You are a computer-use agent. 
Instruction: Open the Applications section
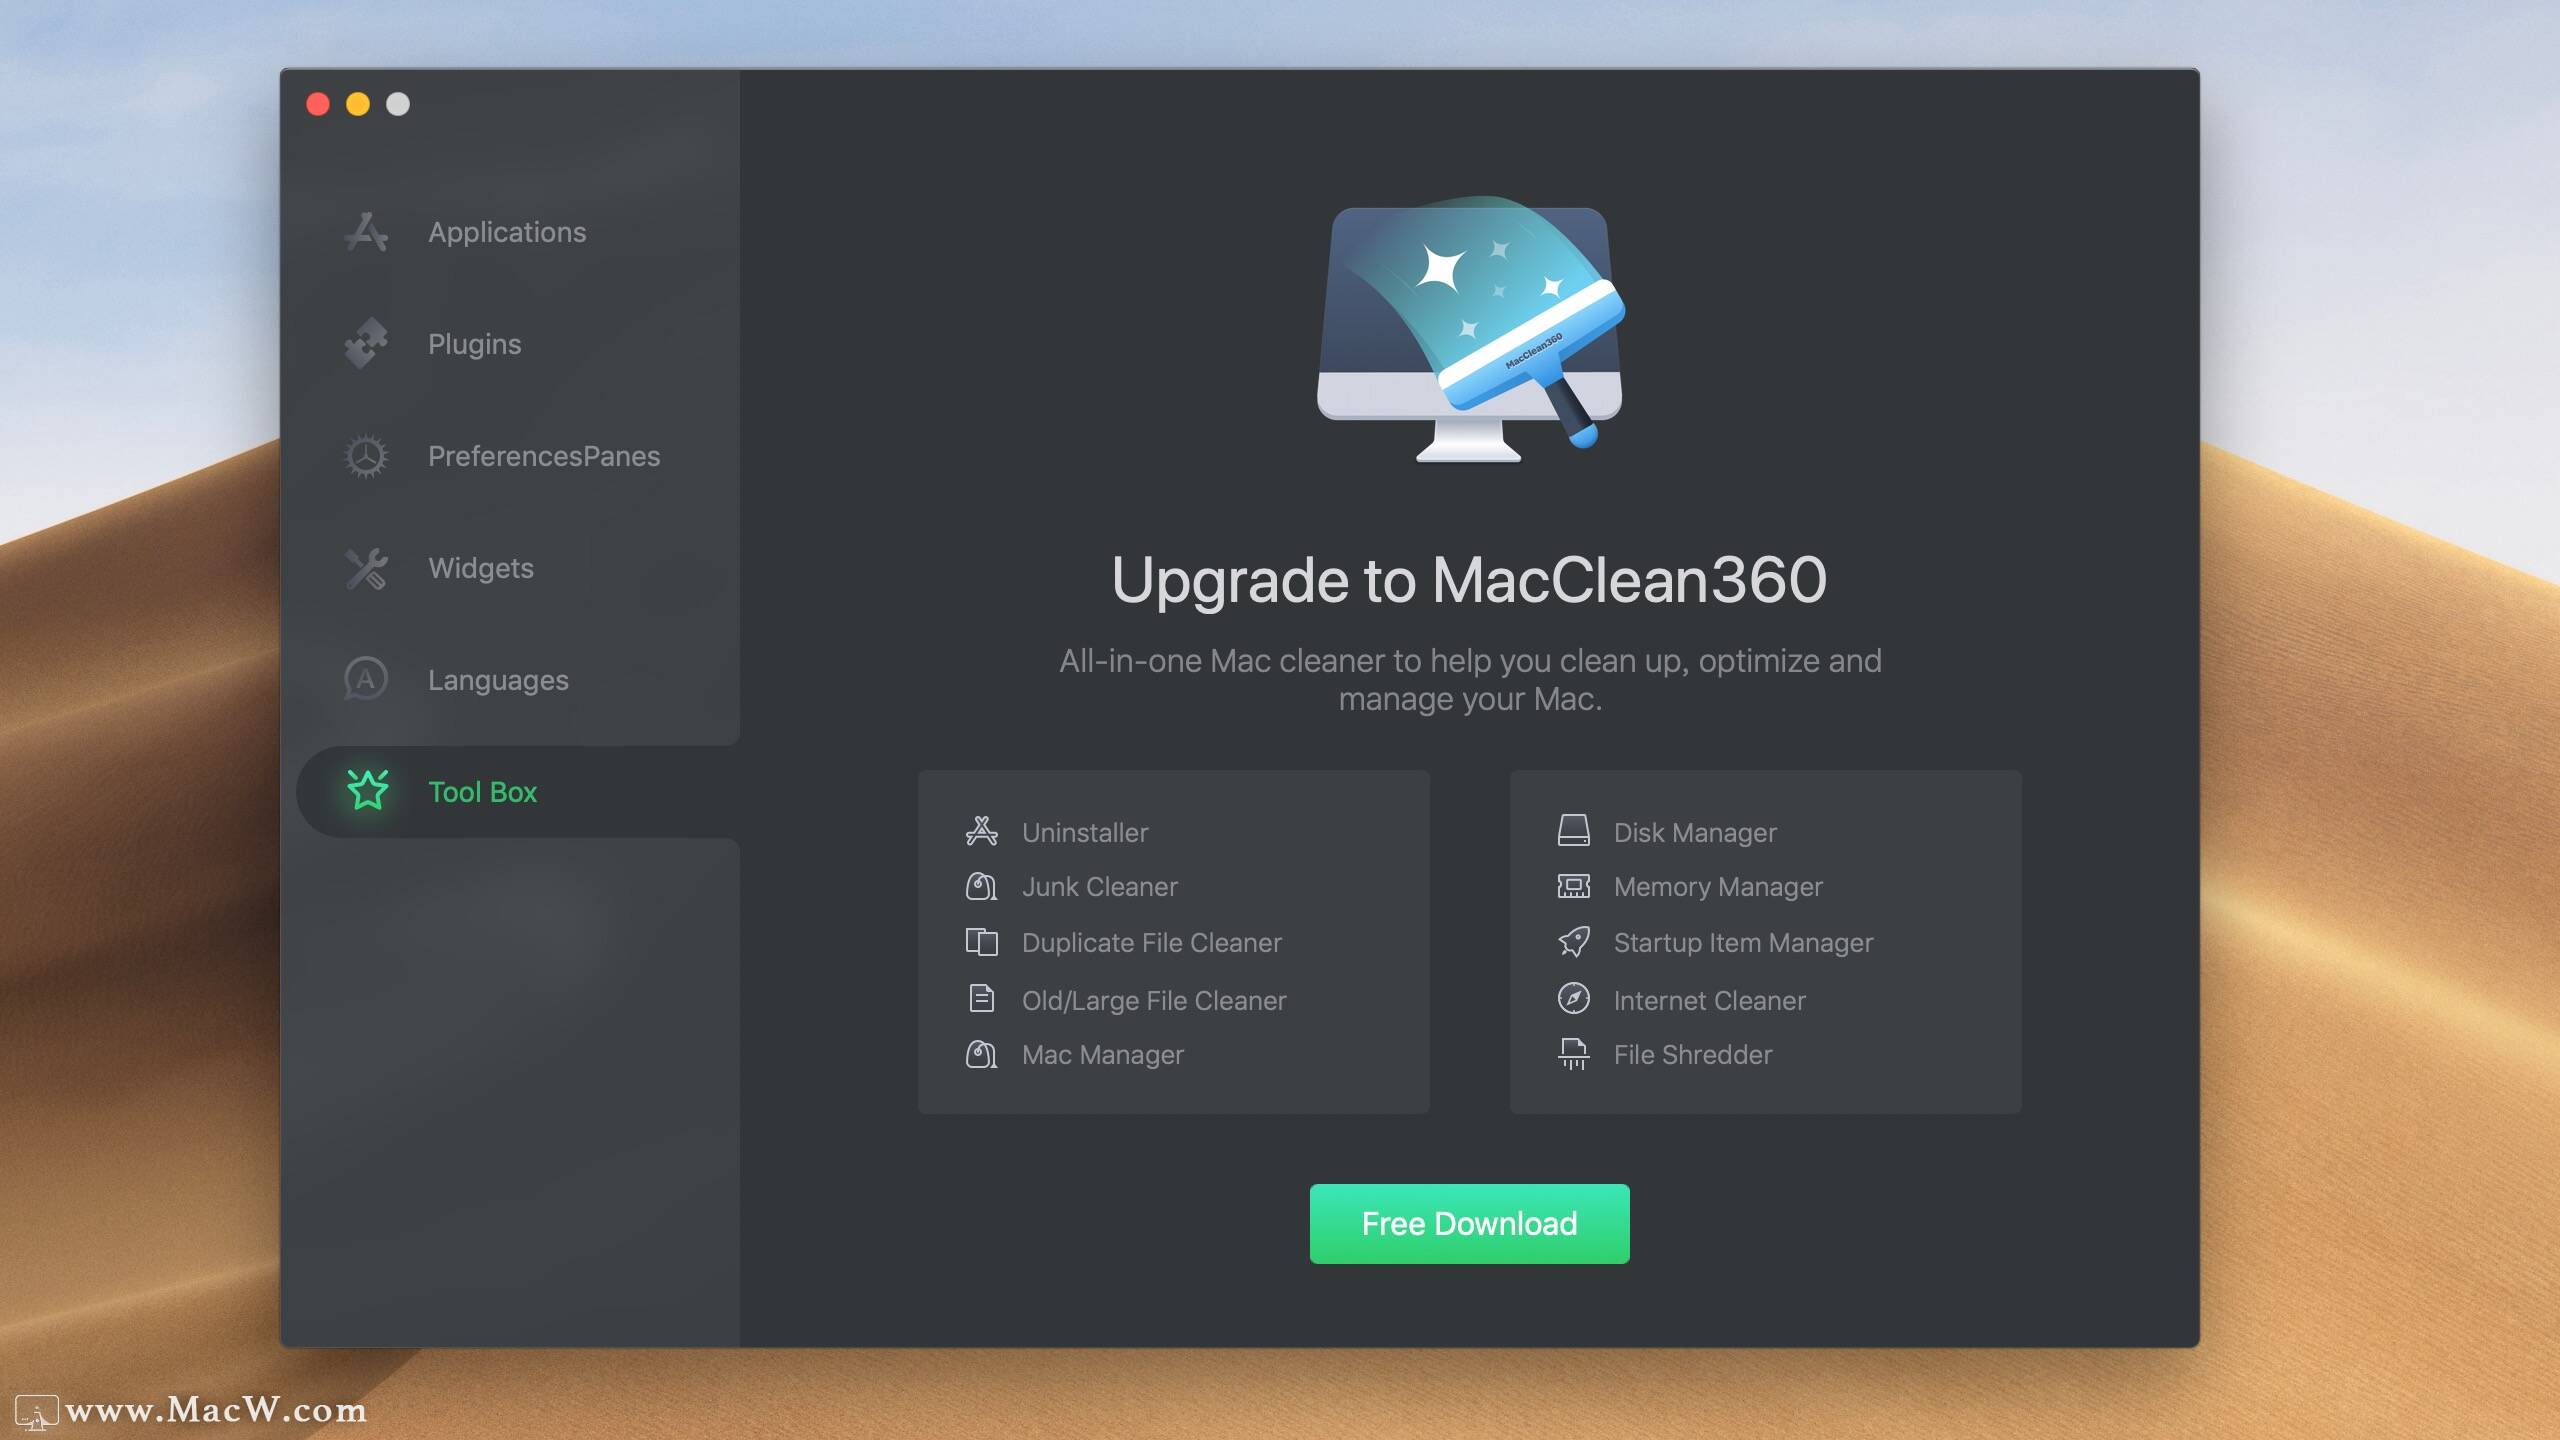(x=518, y=232)
